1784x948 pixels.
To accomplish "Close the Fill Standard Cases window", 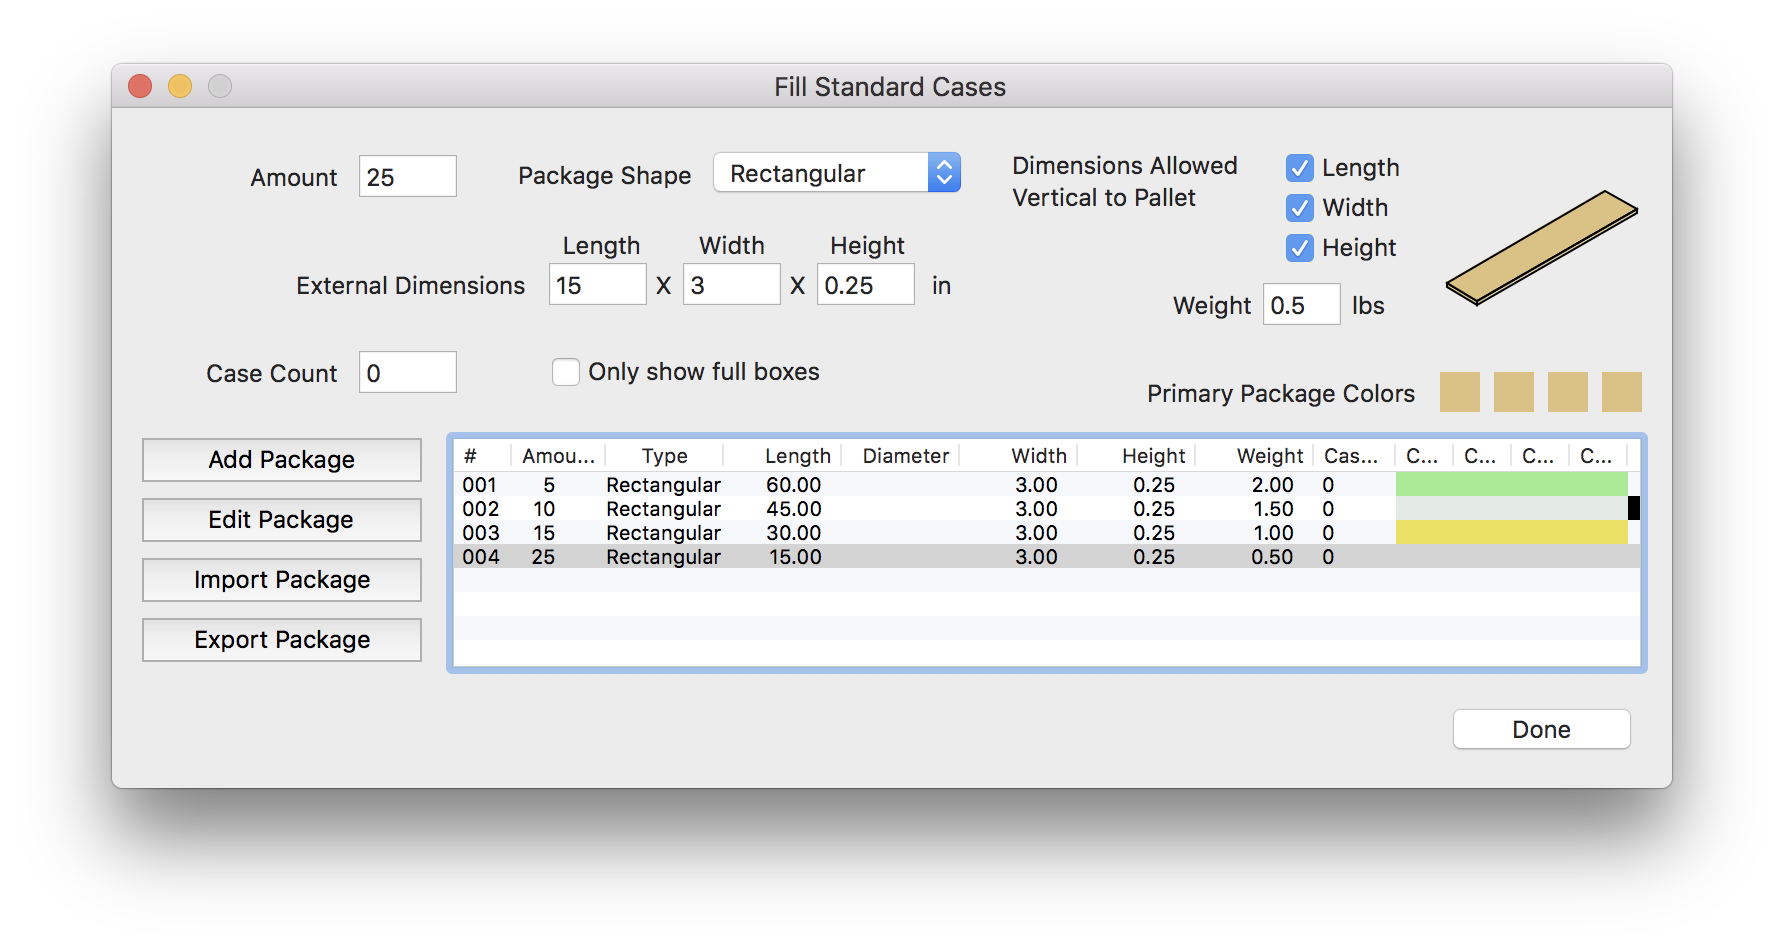I will [x=140, y=86].
